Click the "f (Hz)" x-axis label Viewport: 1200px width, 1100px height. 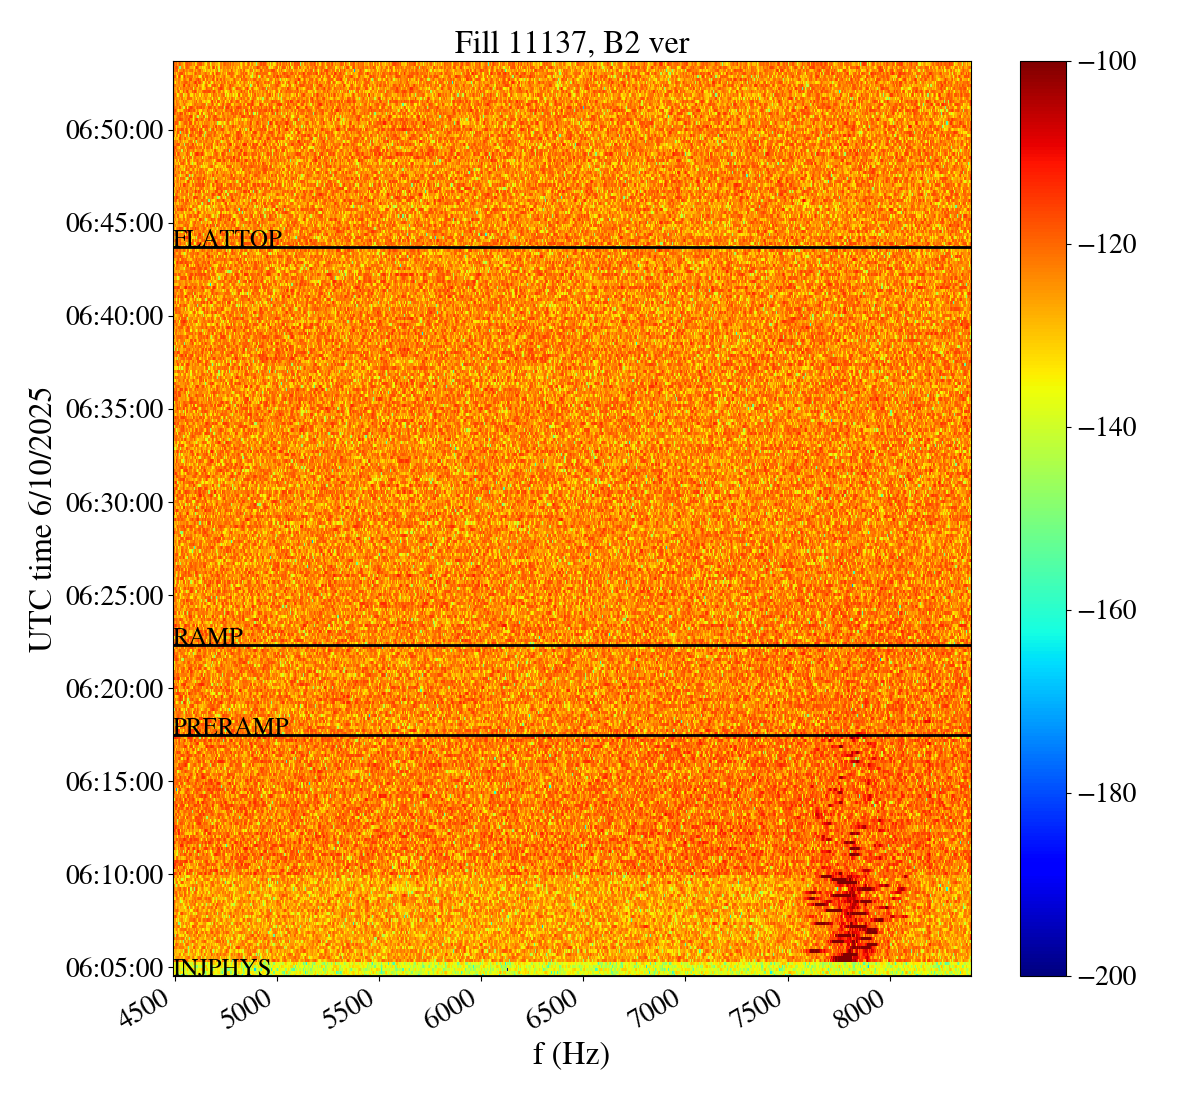571,1053
